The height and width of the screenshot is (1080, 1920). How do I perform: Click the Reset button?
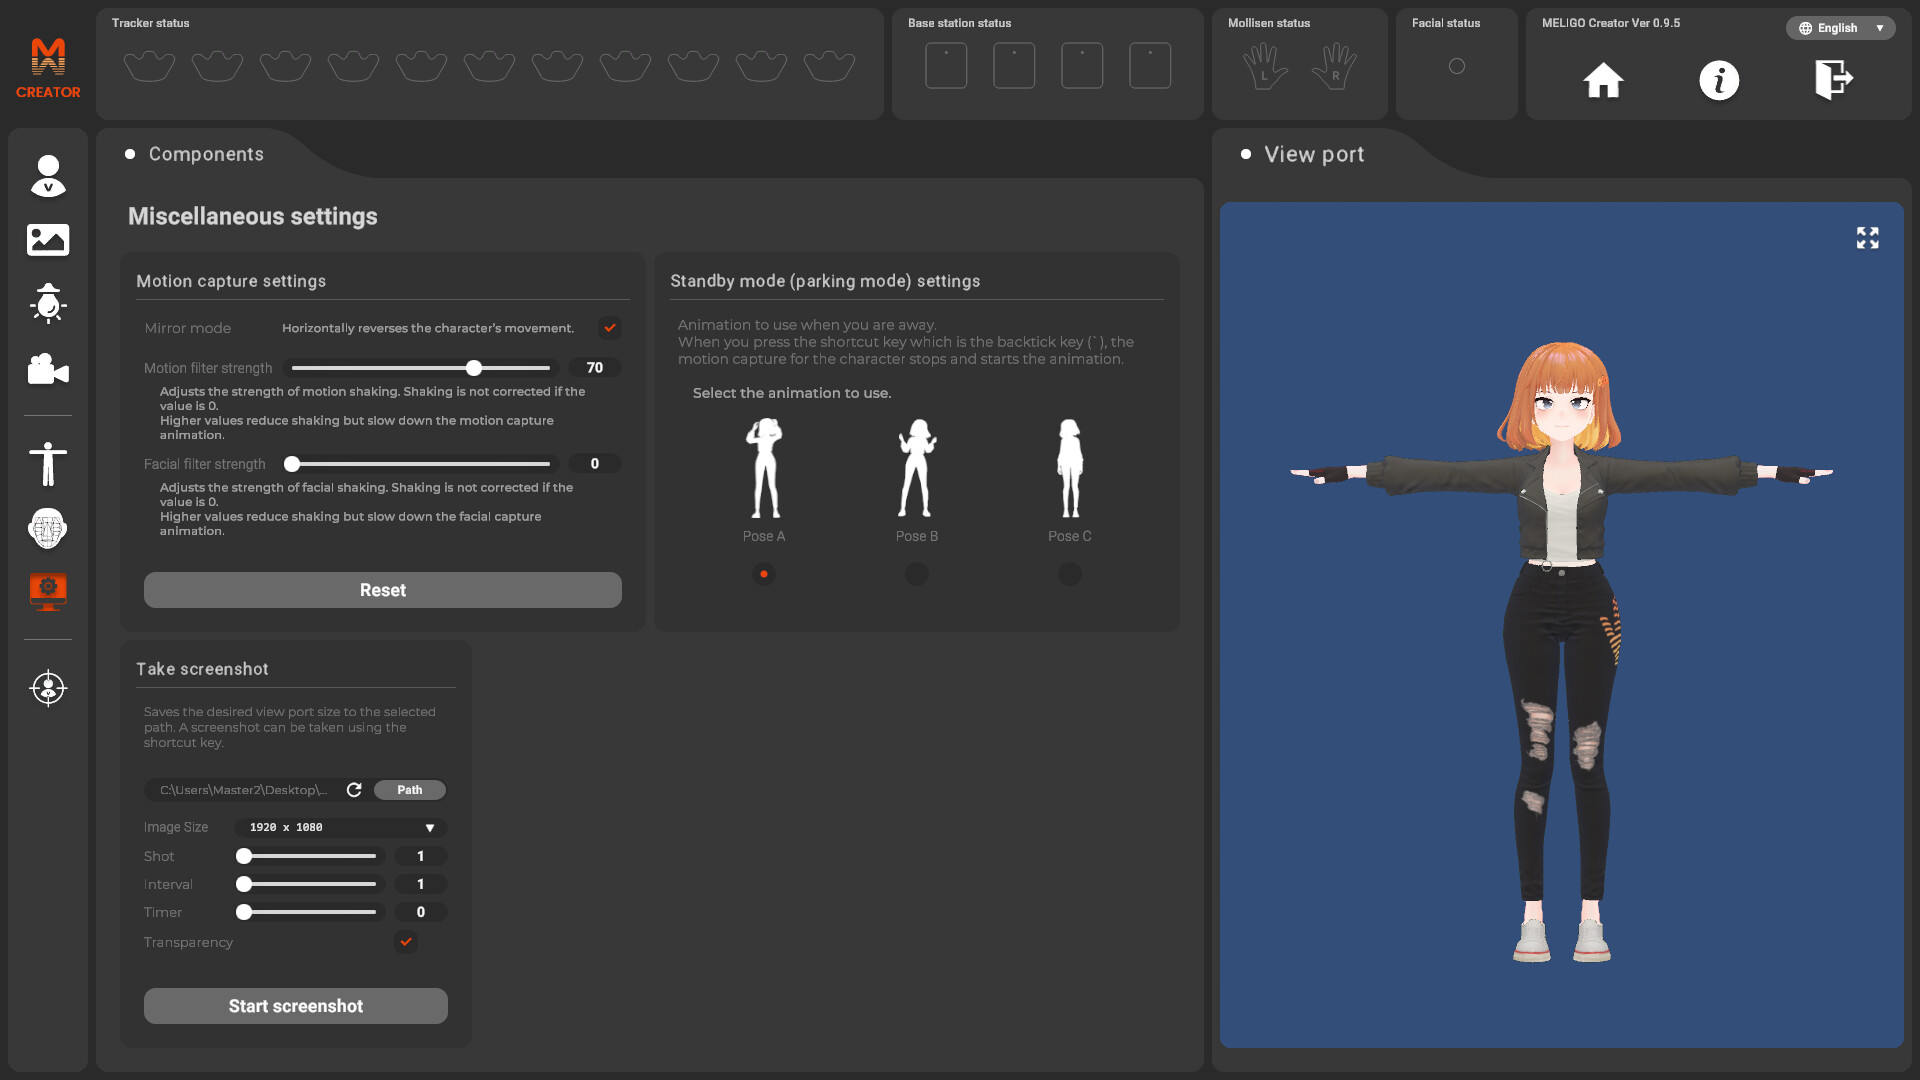382,590
